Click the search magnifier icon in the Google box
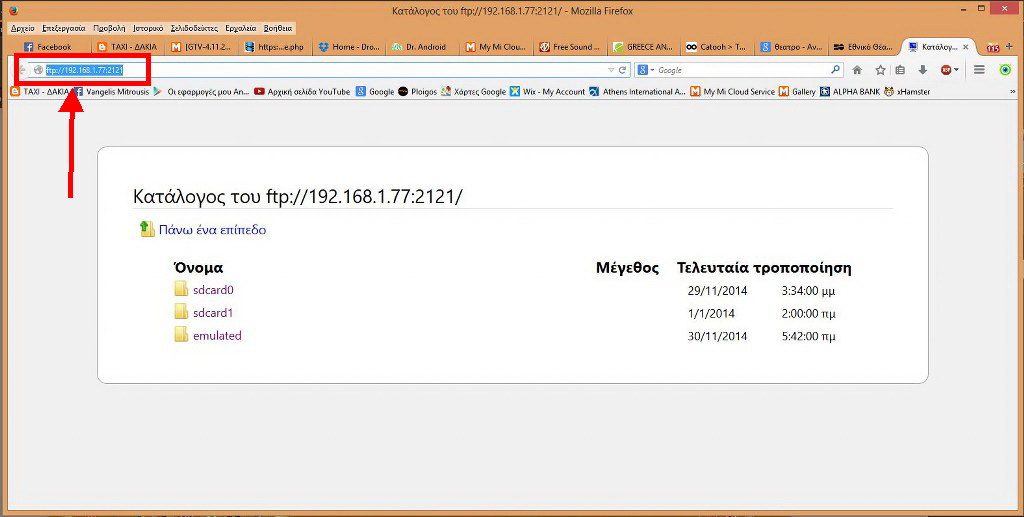The image size is (1024, 517). 836,70
